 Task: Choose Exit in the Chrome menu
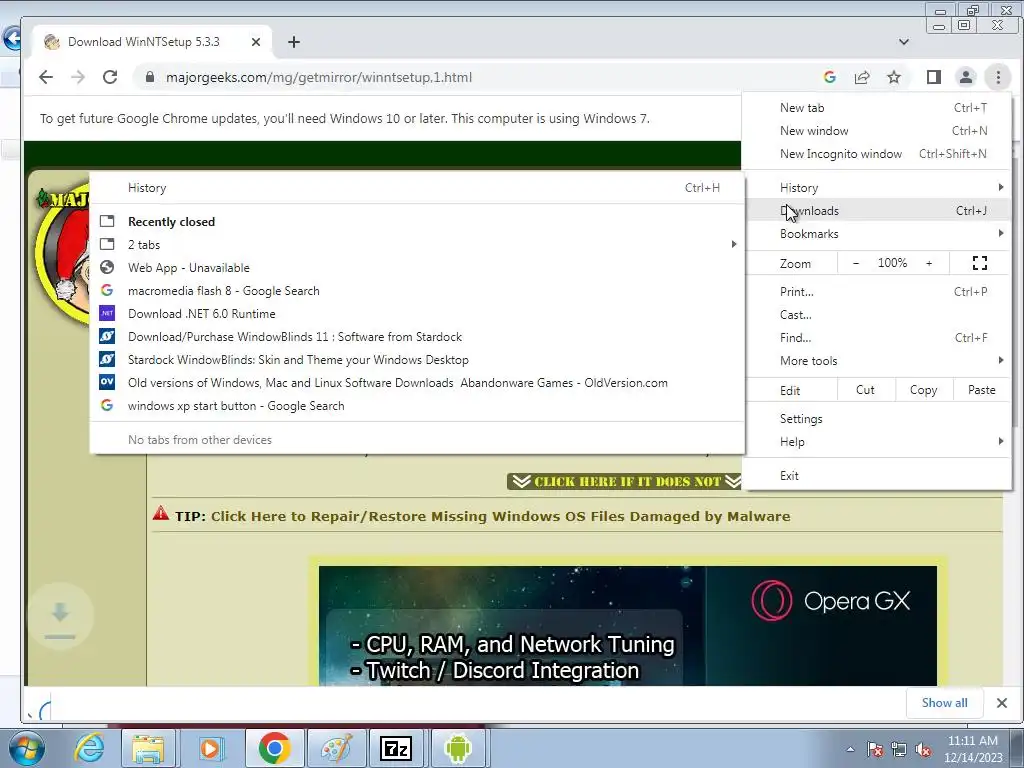pos(877,475)
